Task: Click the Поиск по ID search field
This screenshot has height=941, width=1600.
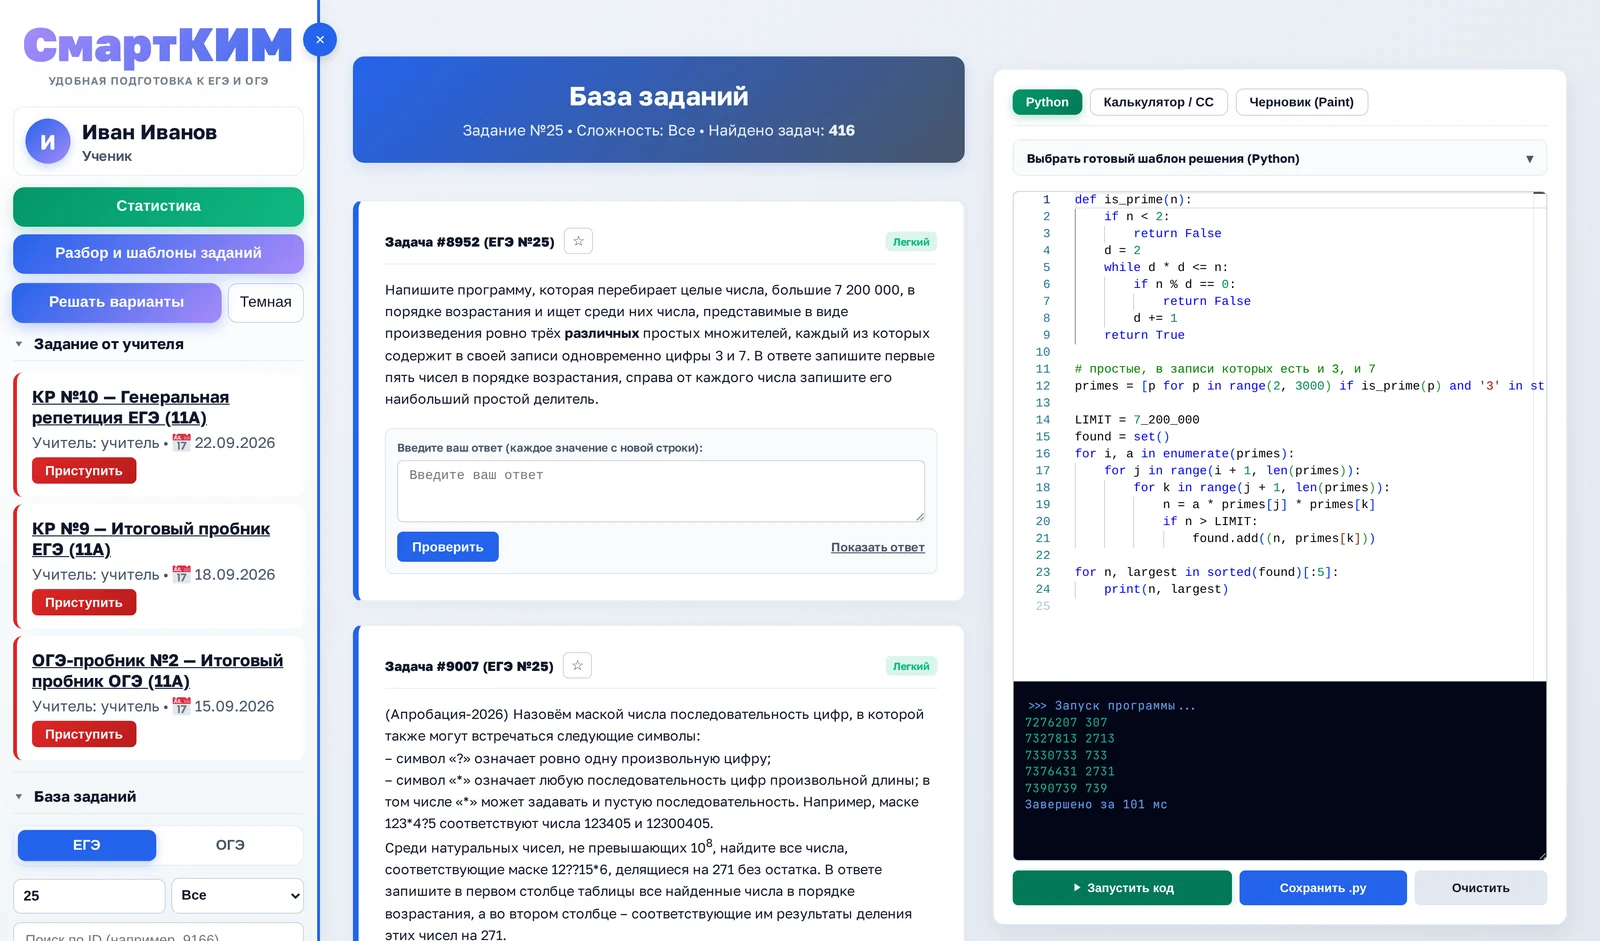Action: [x=158, y=934]
